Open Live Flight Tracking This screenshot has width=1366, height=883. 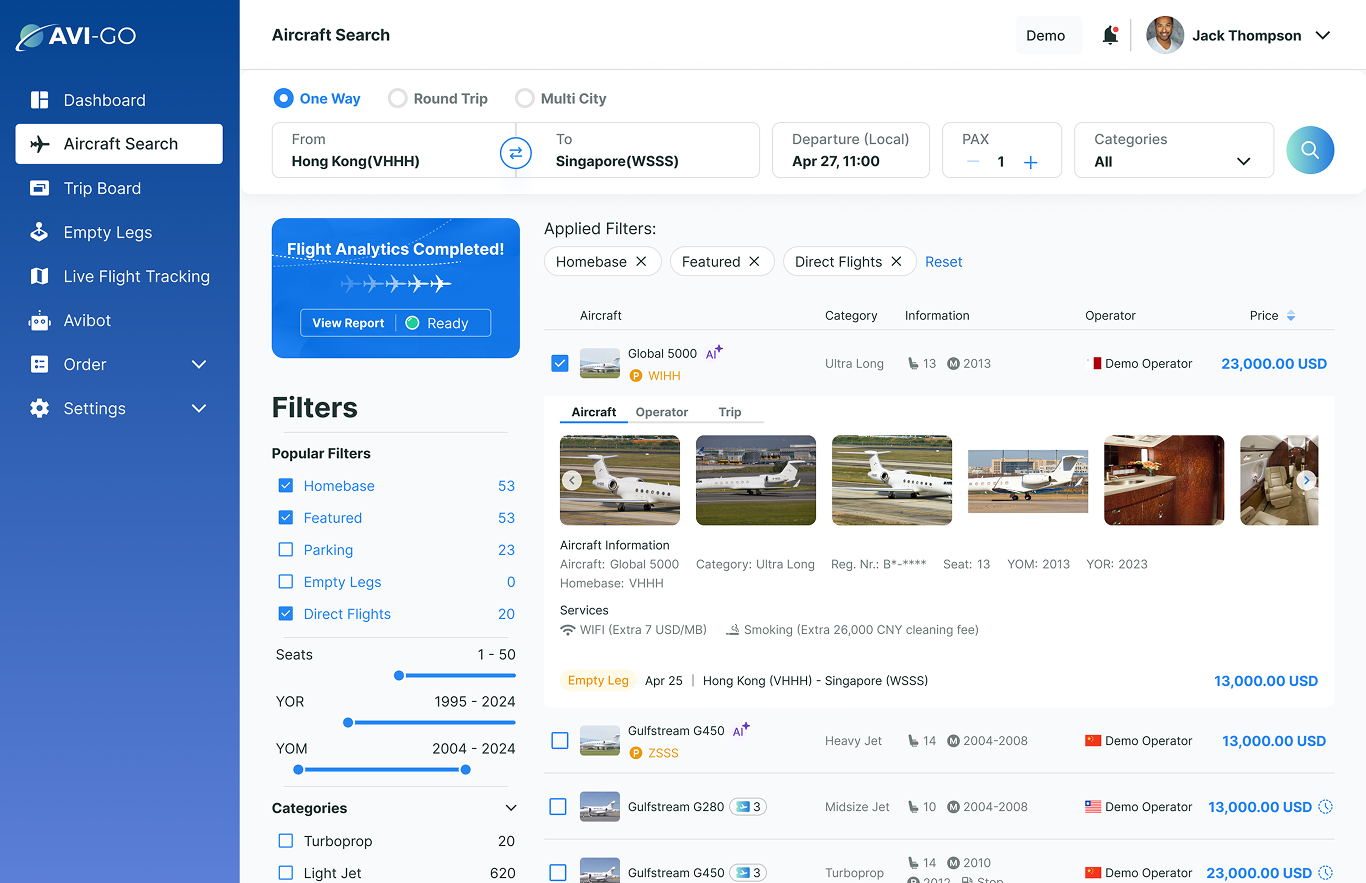pos(120,276)
